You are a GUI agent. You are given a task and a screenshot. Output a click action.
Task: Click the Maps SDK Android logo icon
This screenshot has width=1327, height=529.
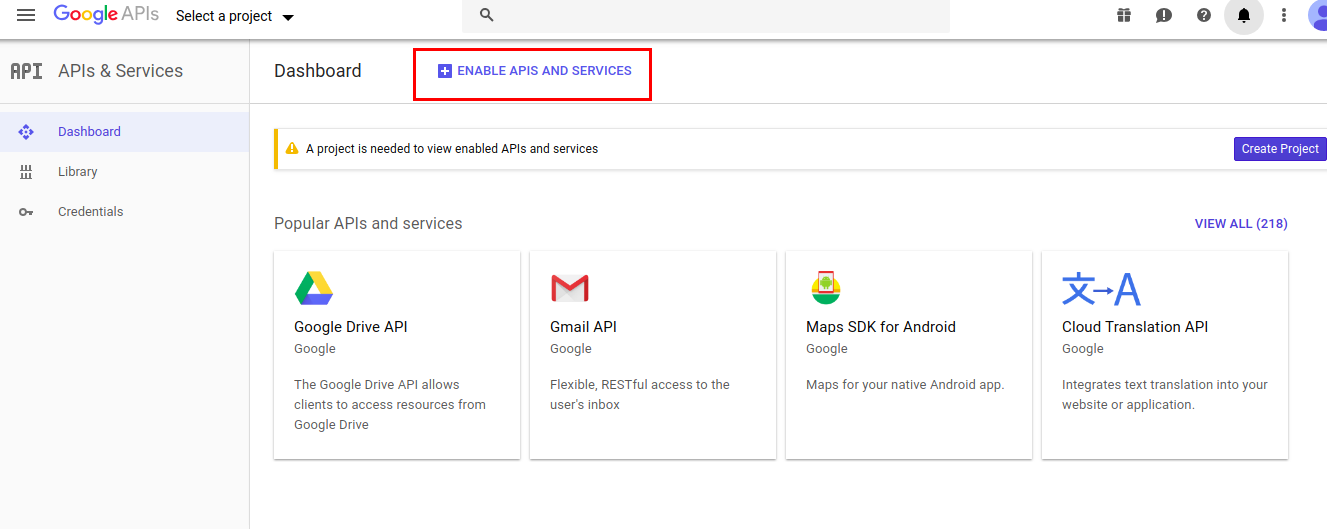[x=826, y=288]
